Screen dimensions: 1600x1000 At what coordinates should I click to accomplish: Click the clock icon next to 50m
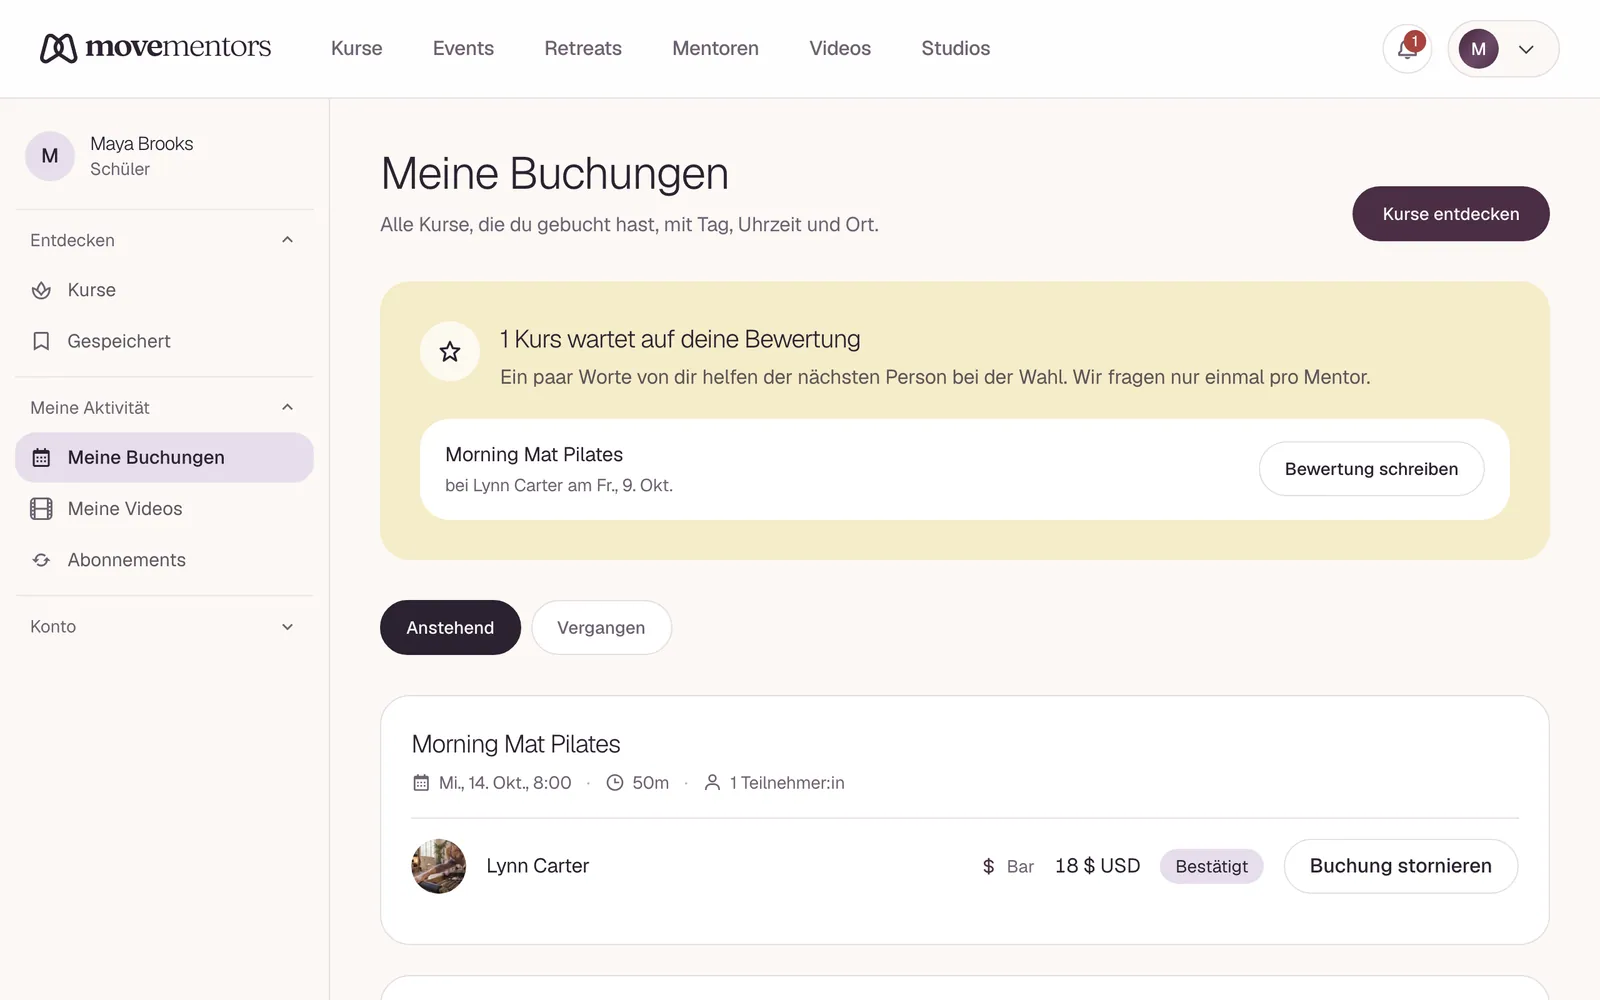615,783
